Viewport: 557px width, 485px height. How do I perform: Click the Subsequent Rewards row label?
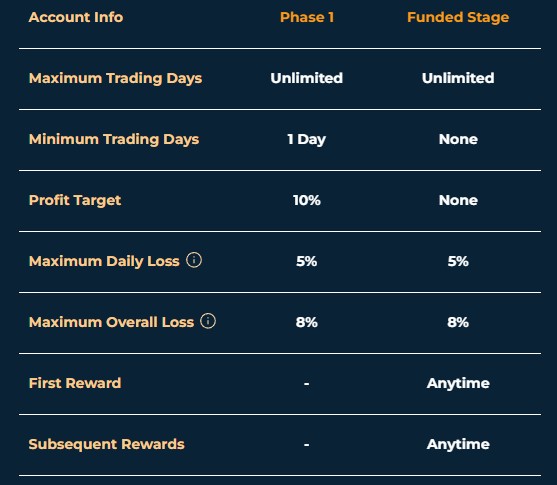click(x=106, y=444)
